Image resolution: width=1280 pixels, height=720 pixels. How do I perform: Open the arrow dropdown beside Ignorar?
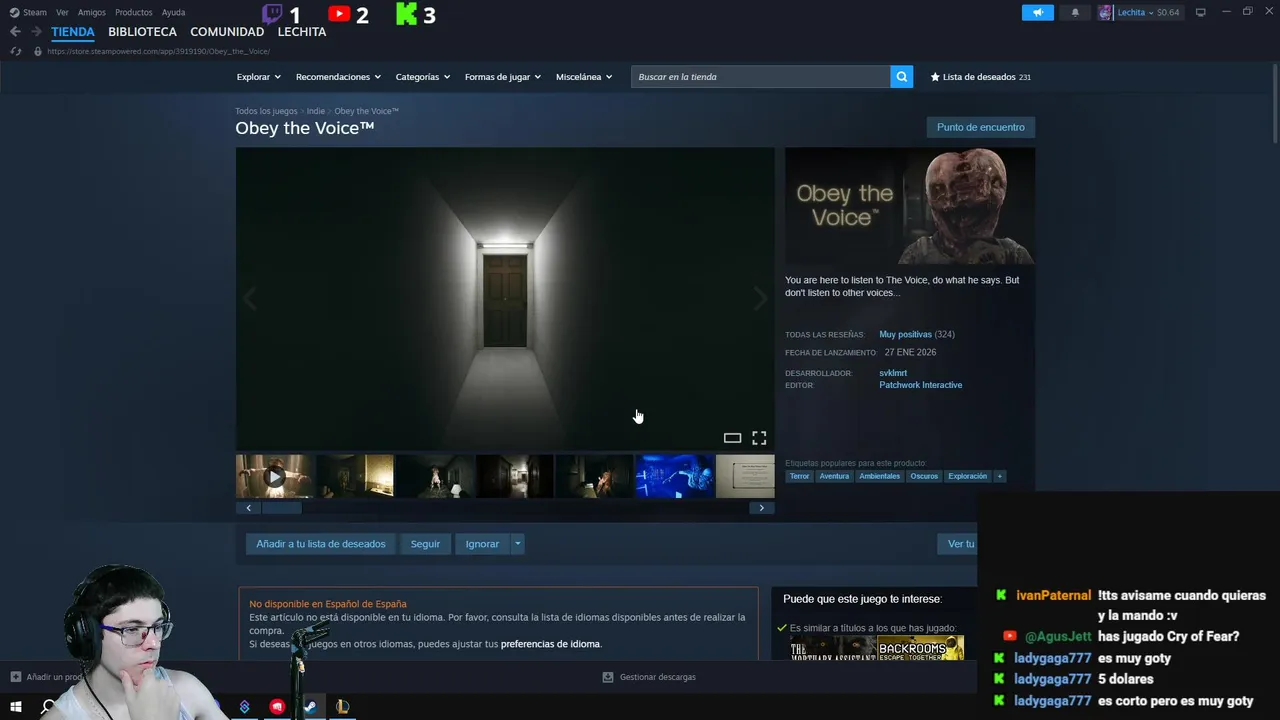517,544
